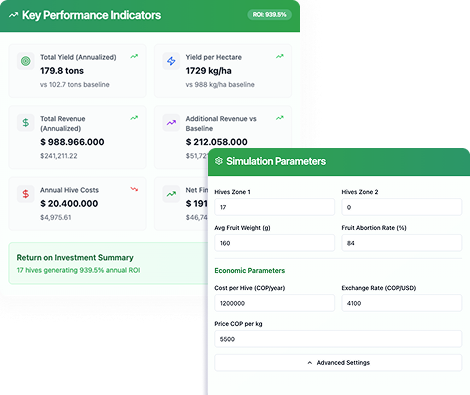Click the up-trend arrow on Yield per Hectare card
Viewport: 470px width, 395px height.
[x=280, y=56]
